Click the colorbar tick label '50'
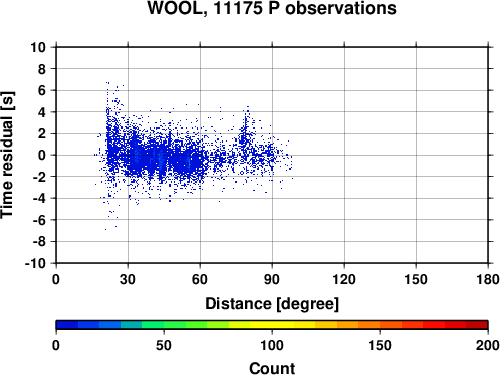Screen dimensions: 500x375 164,345
